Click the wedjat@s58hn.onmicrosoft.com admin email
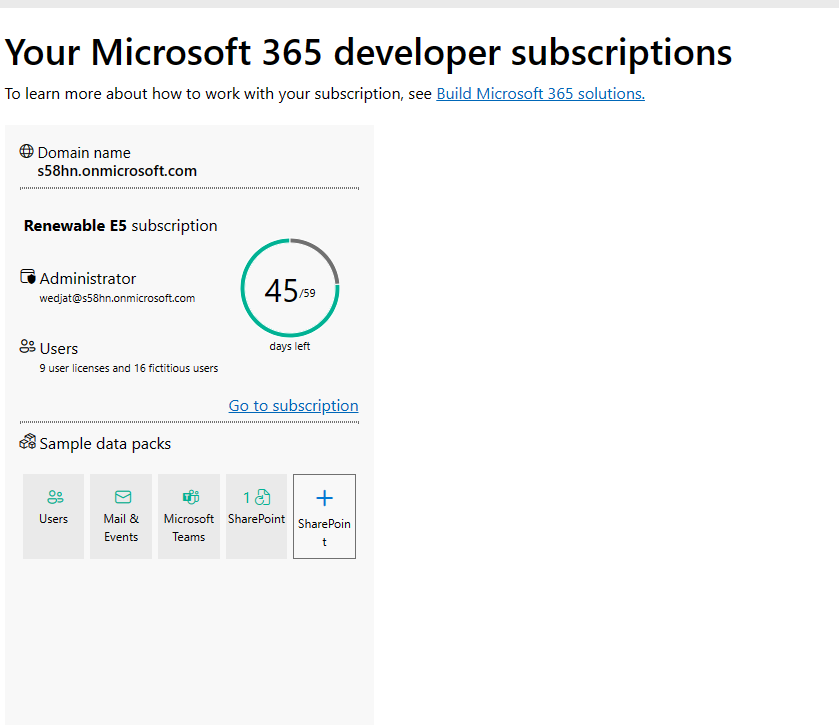The height and width of the screenshot is (727, 839). (117, 299)
